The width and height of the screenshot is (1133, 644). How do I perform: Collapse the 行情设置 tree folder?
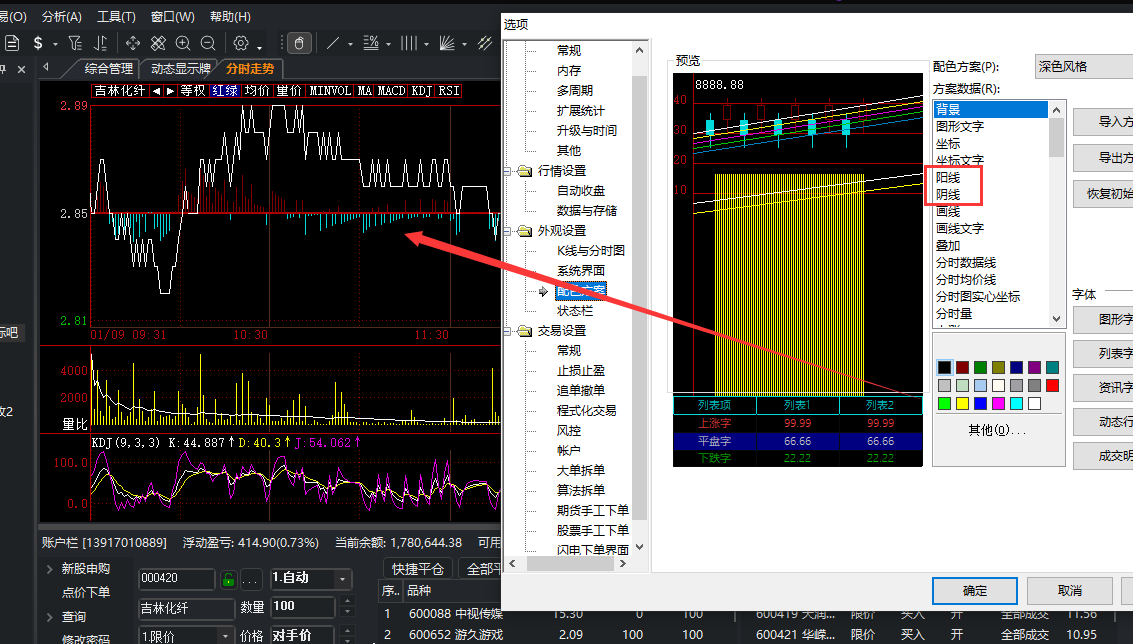click(507, 171)
